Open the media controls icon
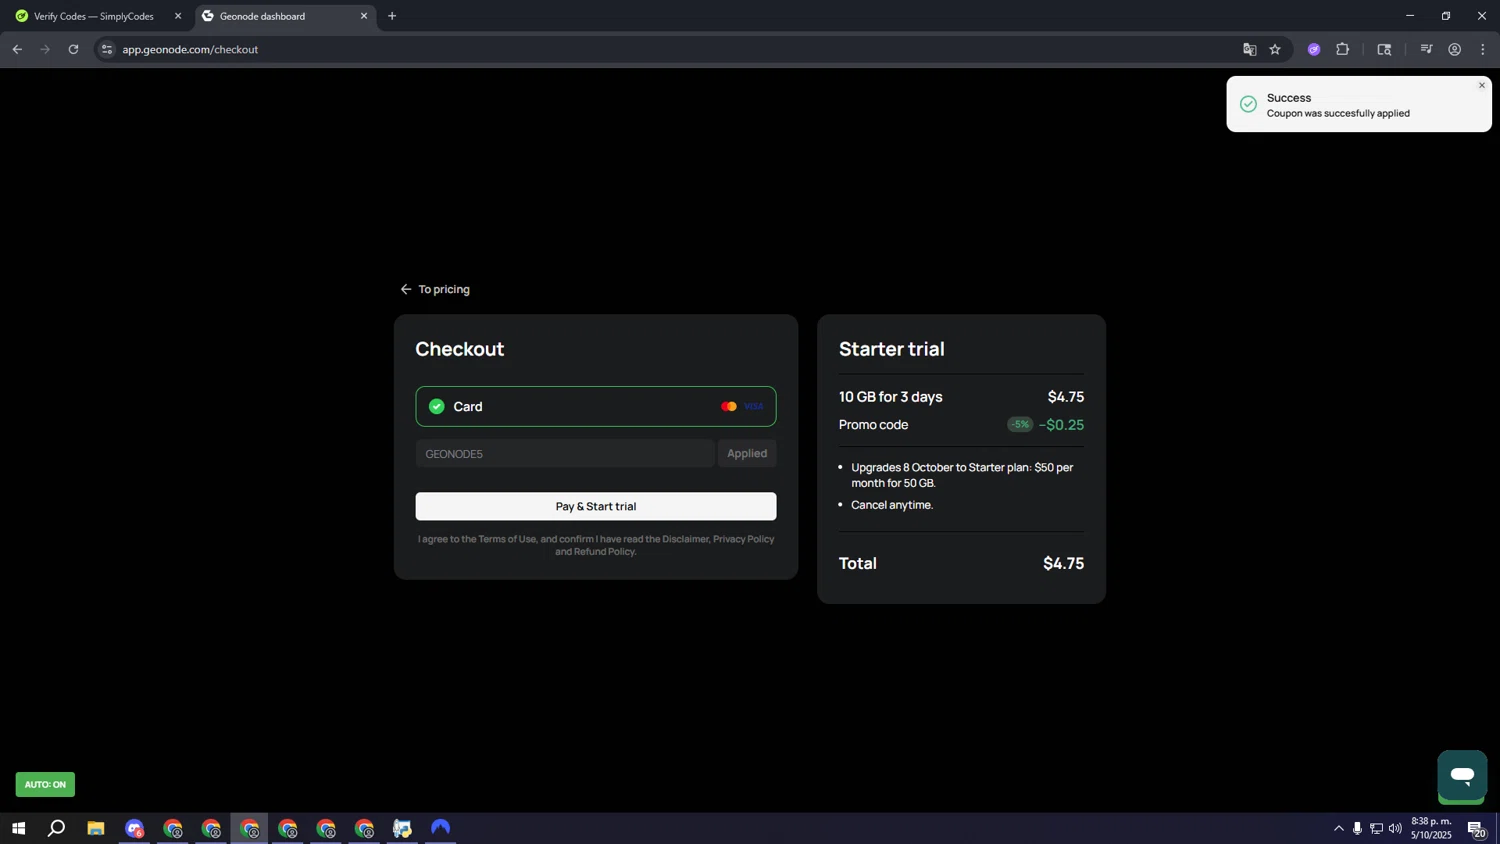This screenshot has height=844, width=1500. click(1426, 49)
